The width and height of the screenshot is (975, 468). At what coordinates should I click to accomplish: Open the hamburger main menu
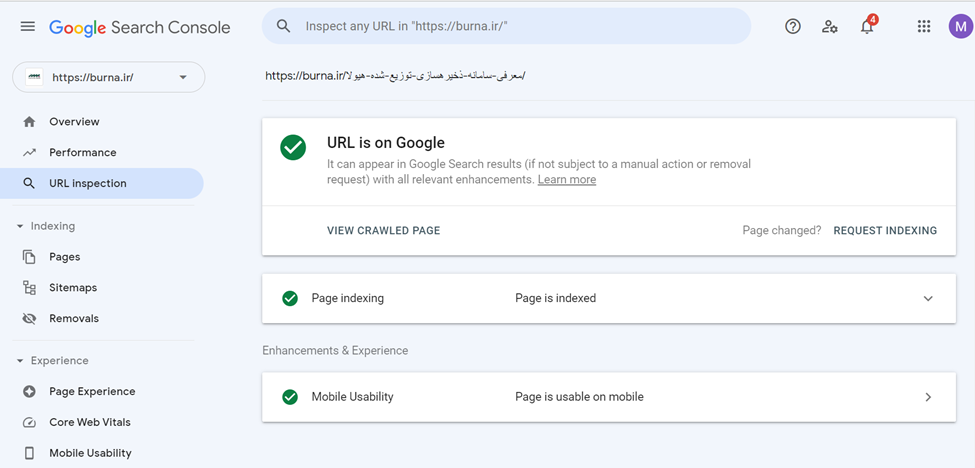[28, 27]
